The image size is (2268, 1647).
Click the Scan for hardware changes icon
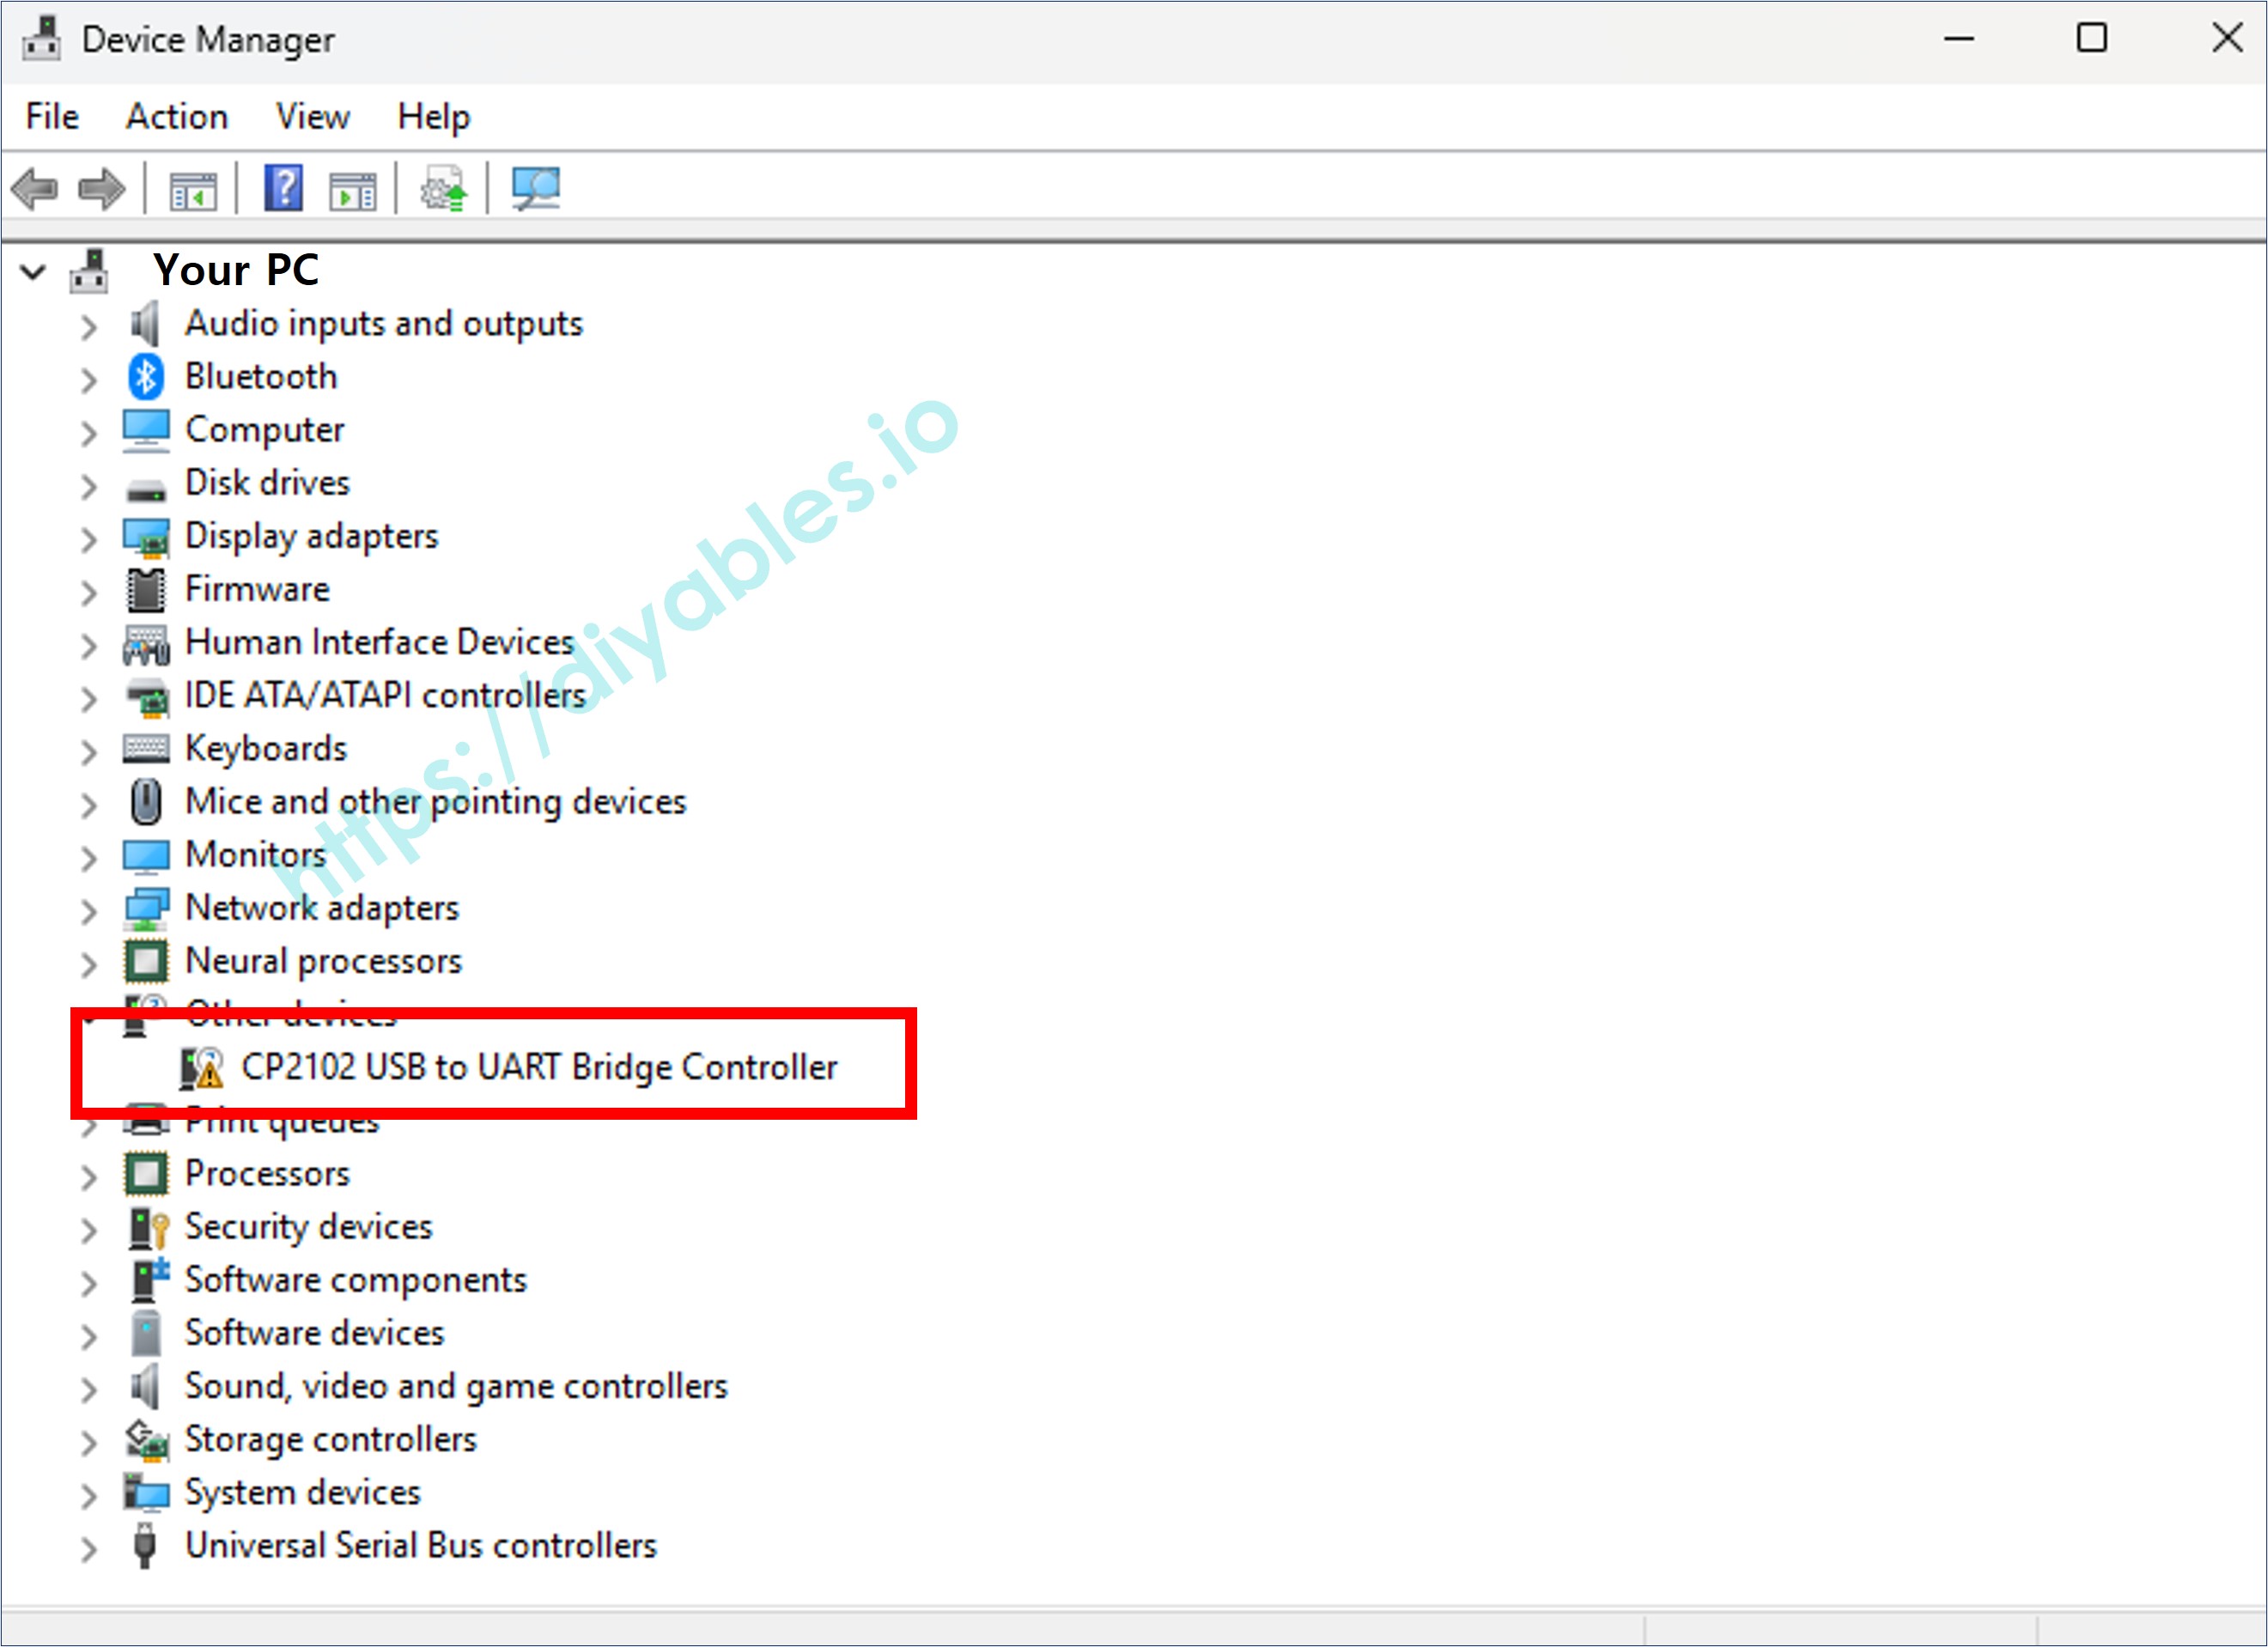click(x=537, y=188)
